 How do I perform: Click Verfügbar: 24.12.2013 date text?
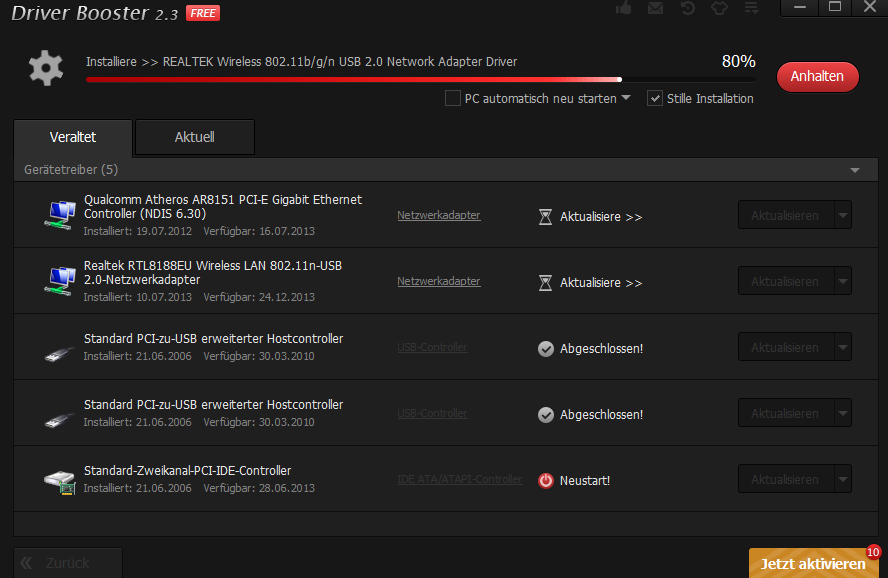pyautogui.click(x=259, y=297)
